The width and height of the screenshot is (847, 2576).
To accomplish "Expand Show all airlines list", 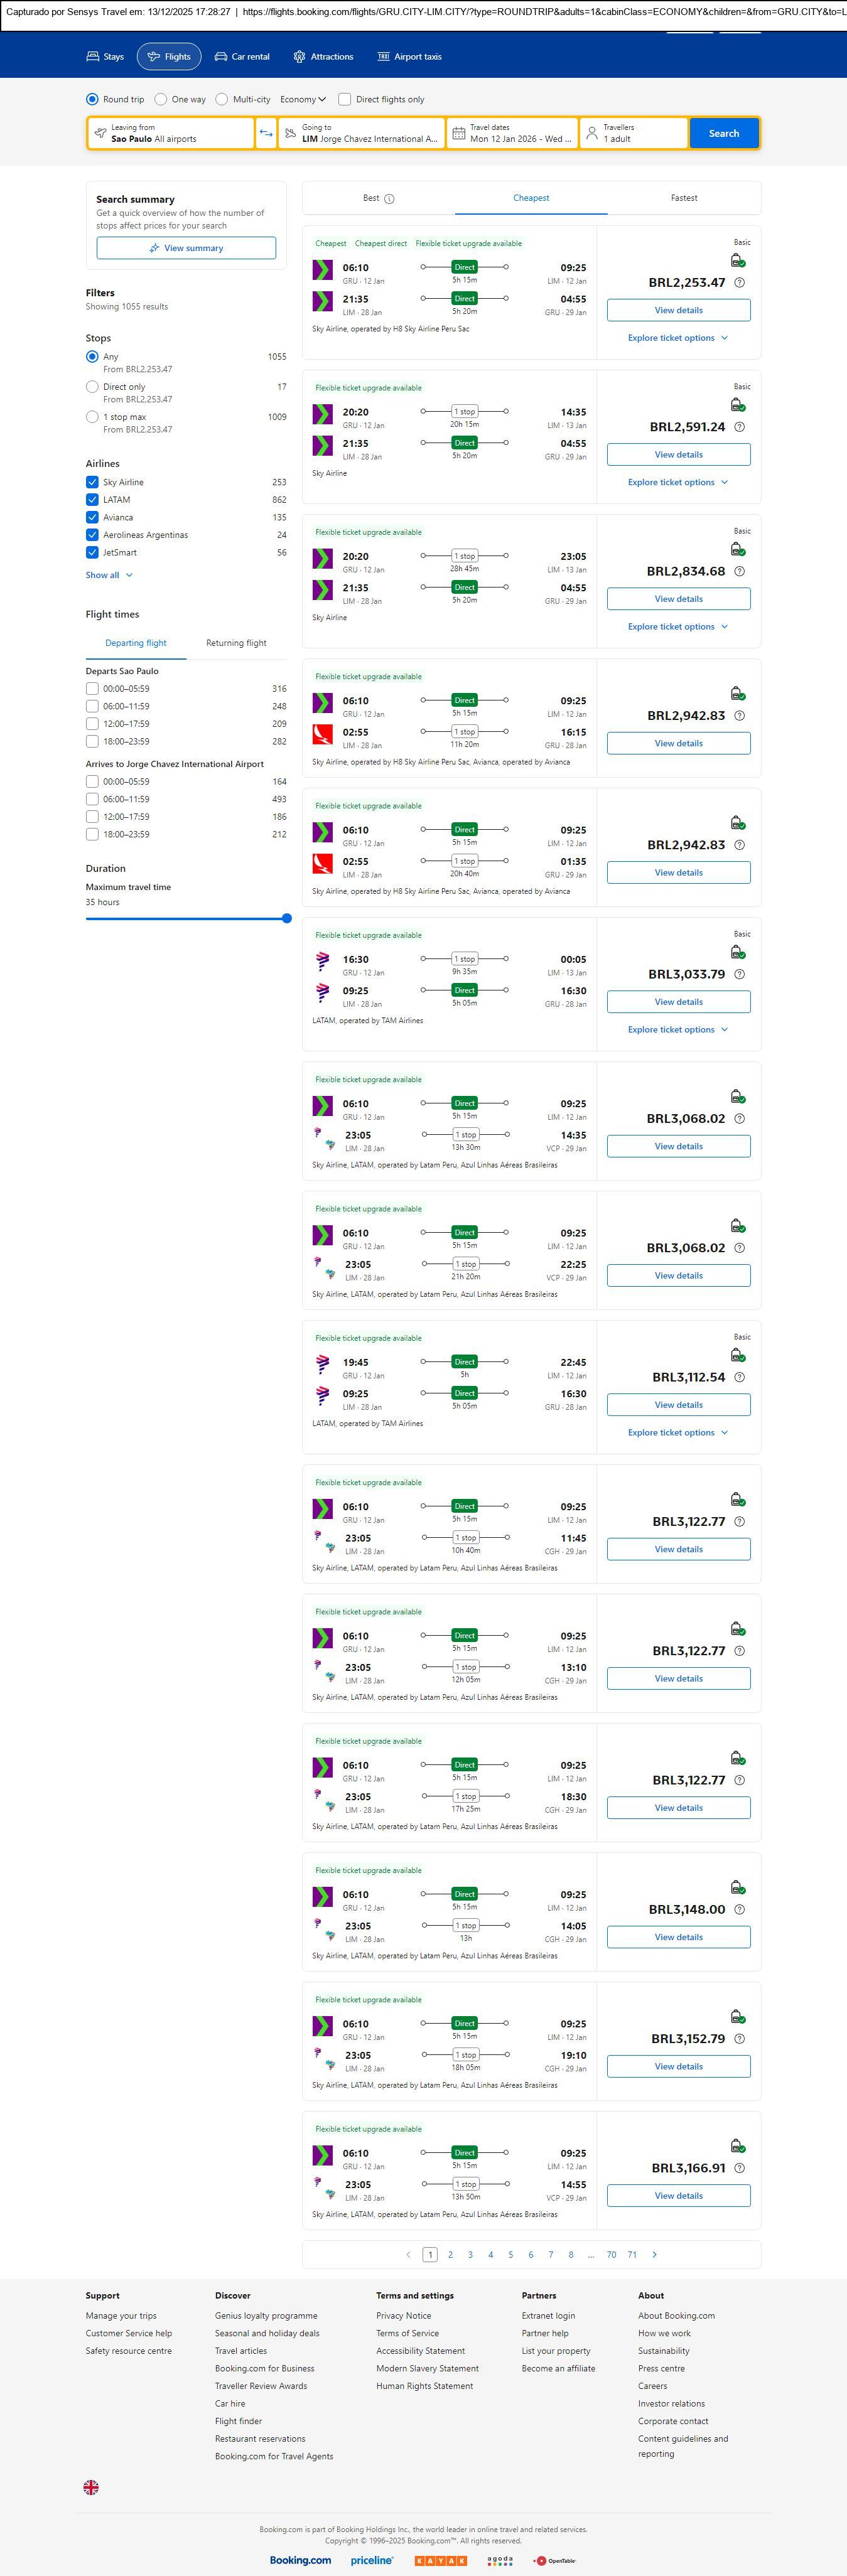I will (109, 575).
